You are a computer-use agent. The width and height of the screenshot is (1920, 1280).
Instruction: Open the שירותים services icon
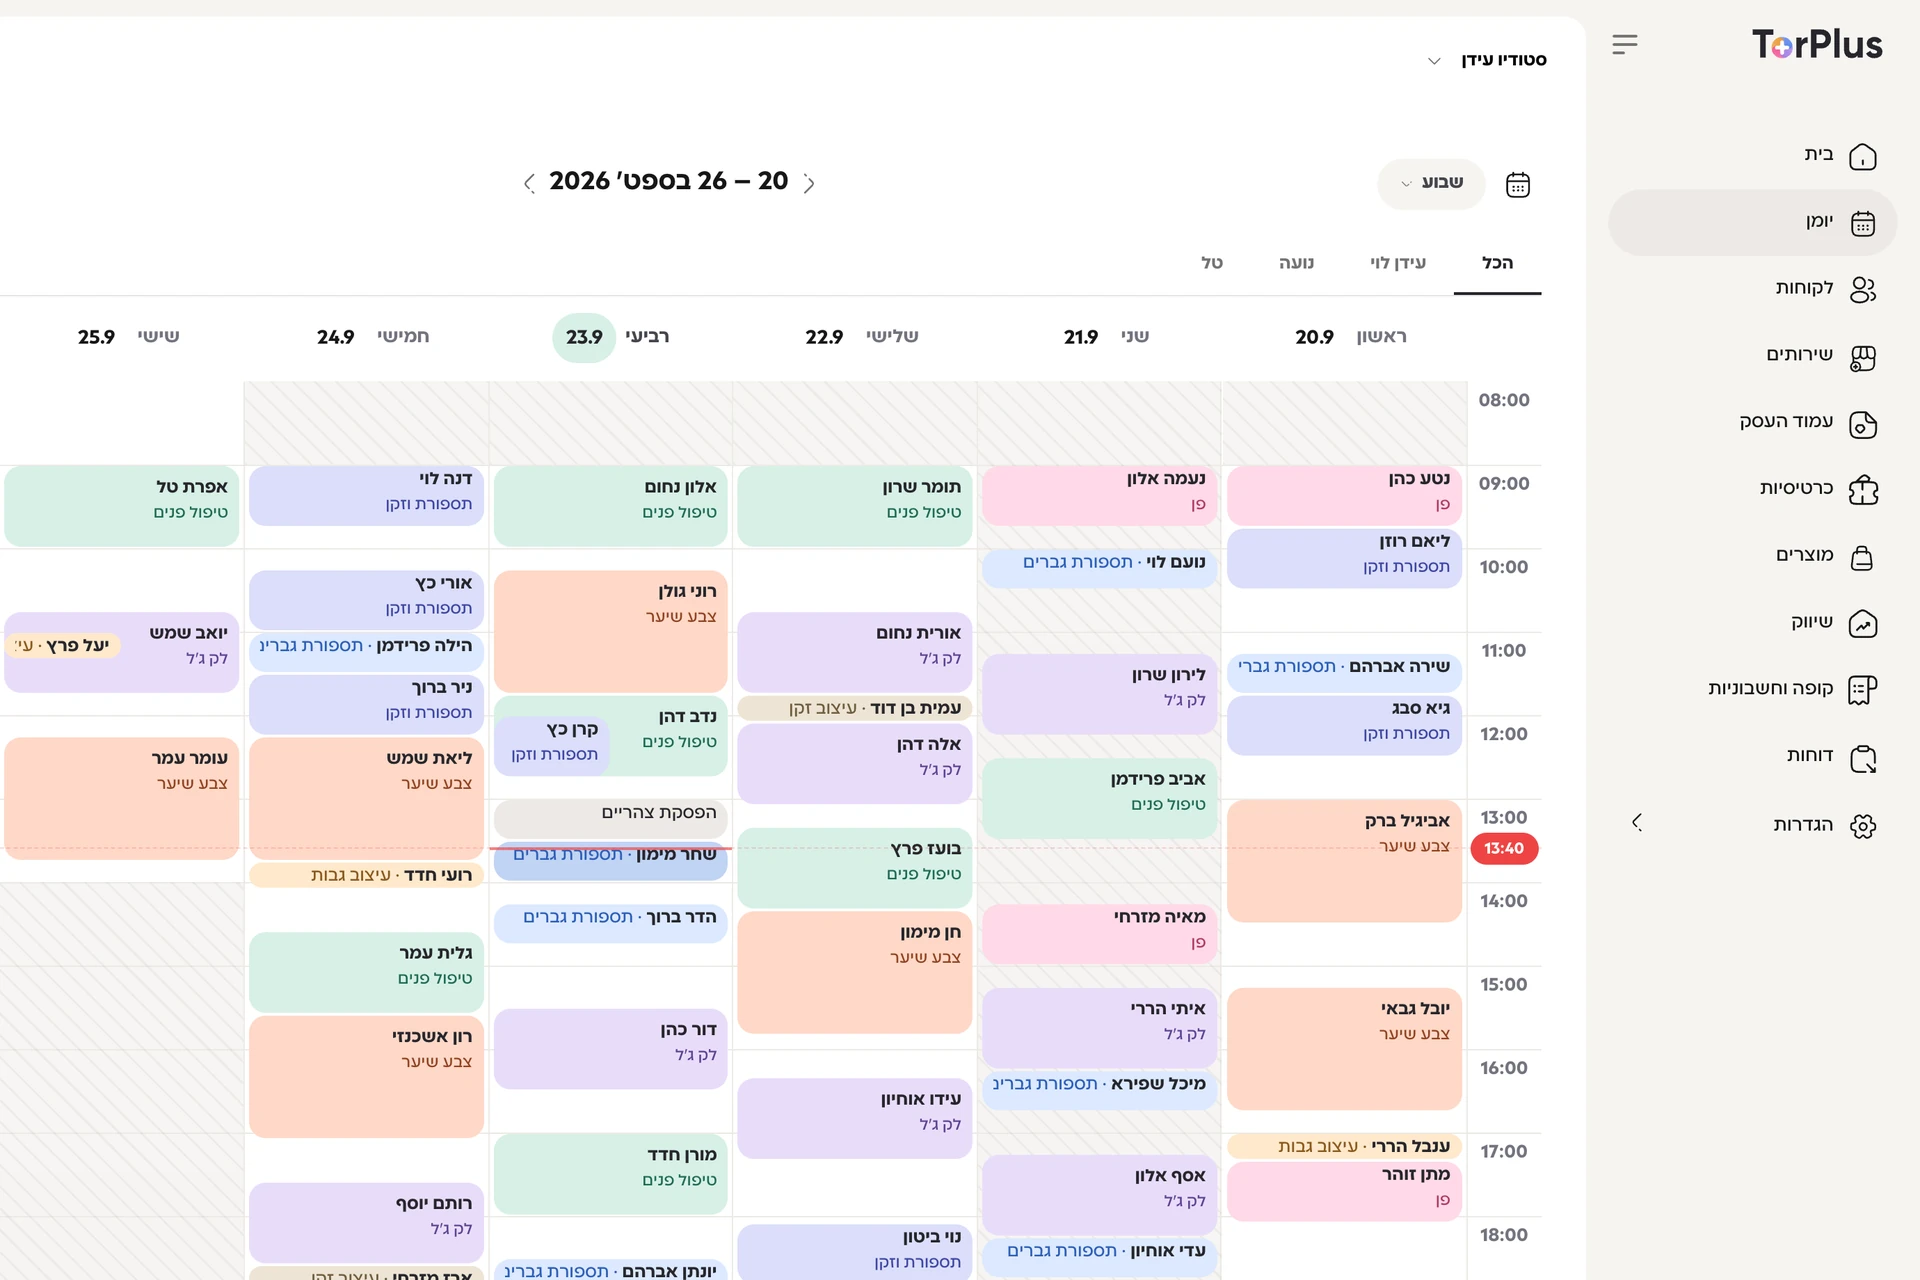[1862, 357]
